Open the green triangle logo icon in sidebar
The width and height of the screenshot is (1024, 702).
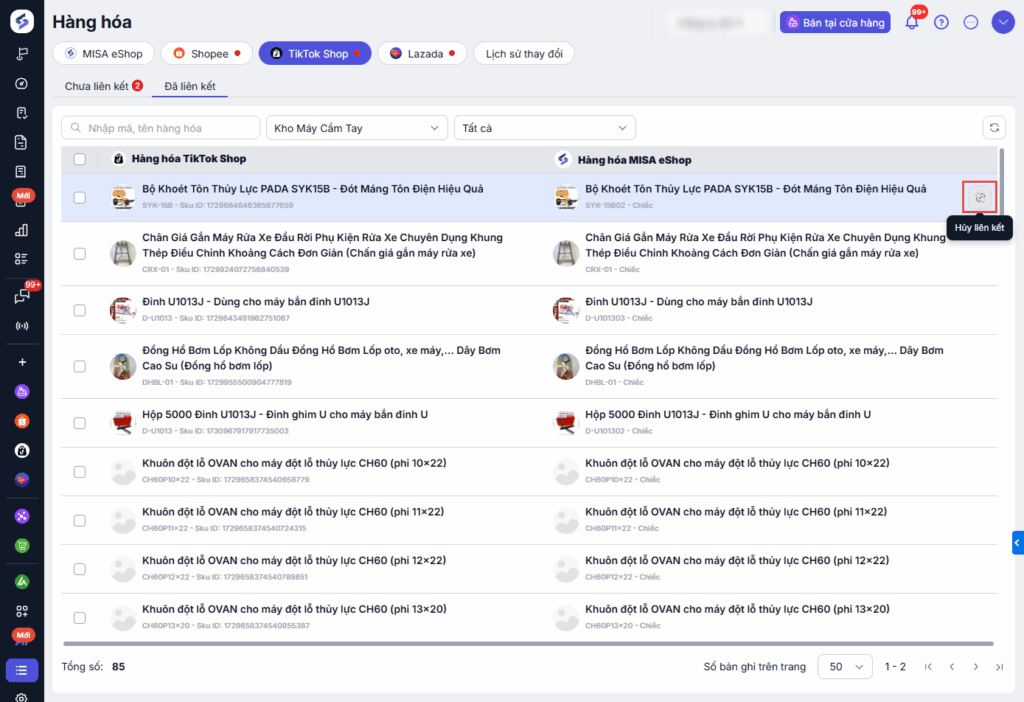(22, 581)
